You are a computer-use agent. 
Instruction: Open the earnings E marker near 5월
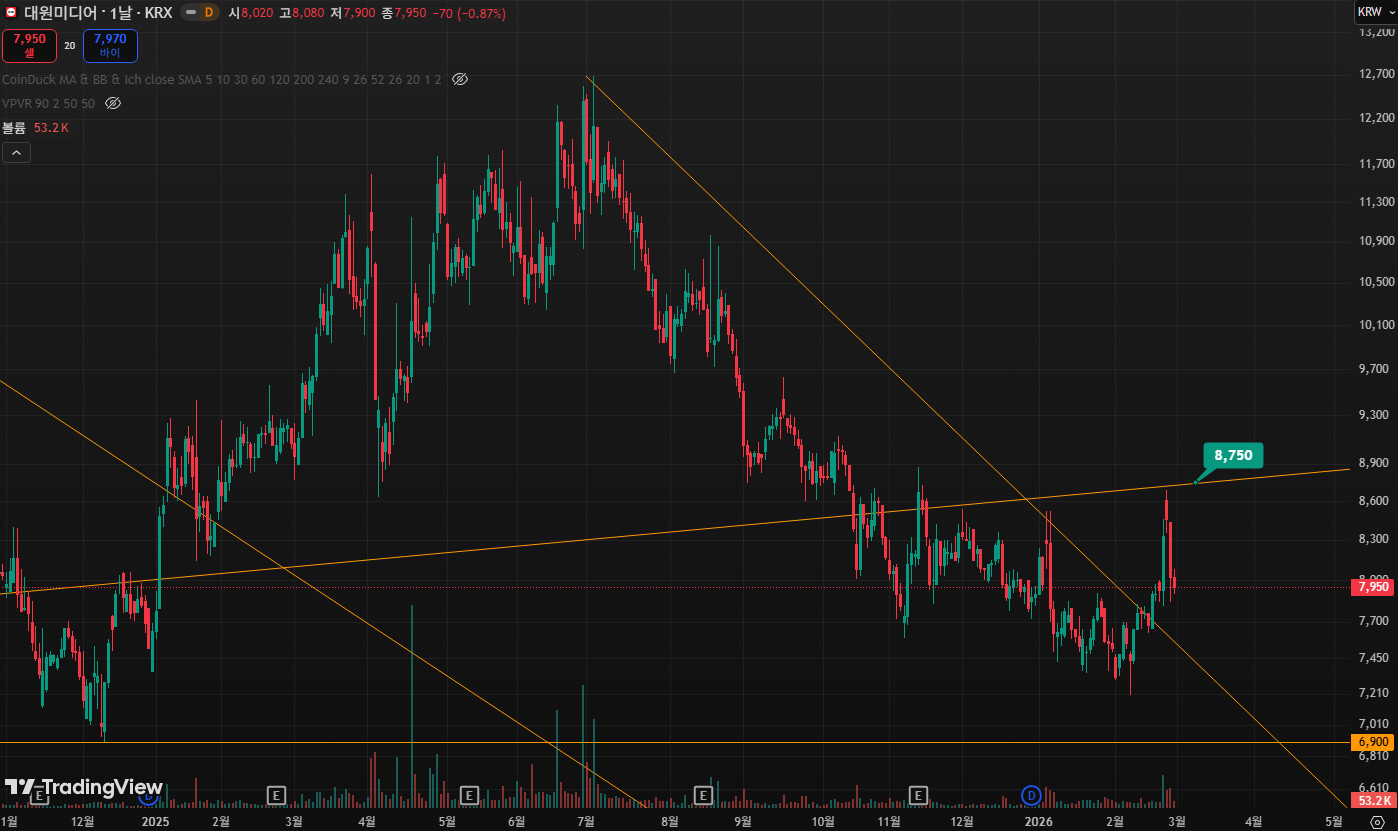[468, 795]
